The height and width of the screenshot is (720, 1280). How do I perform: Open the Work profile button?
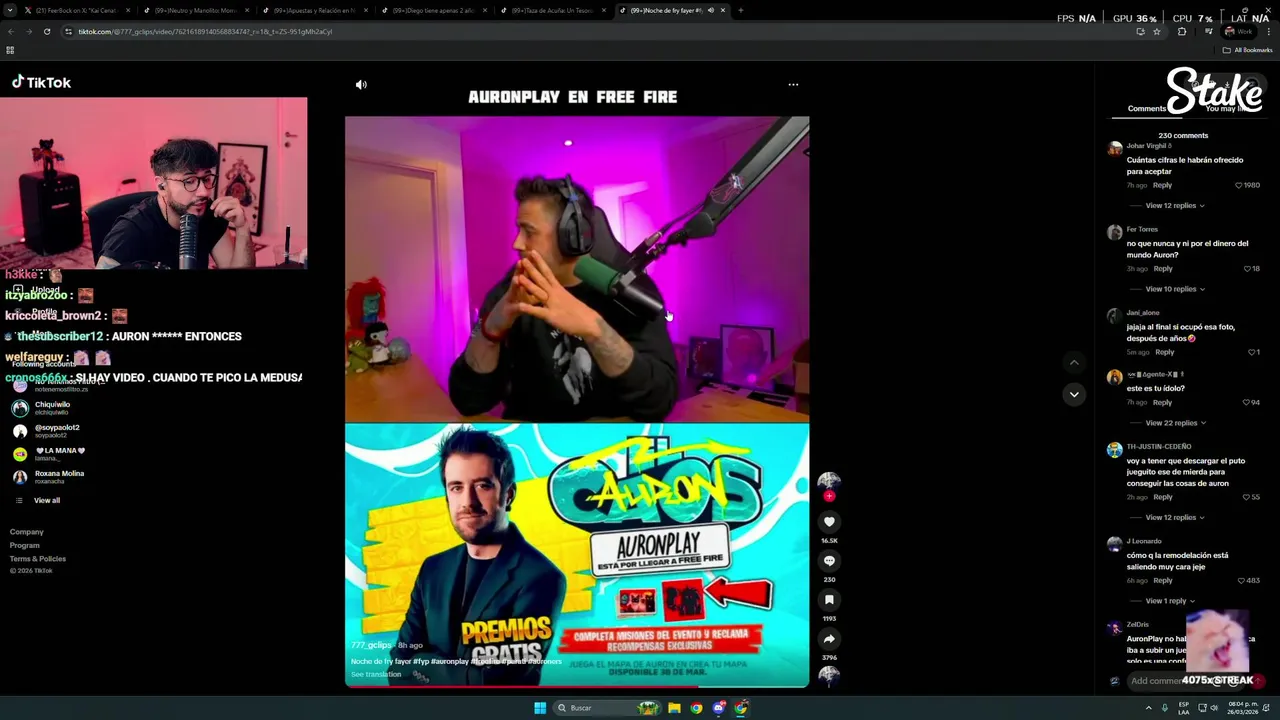coord(1238,31)
